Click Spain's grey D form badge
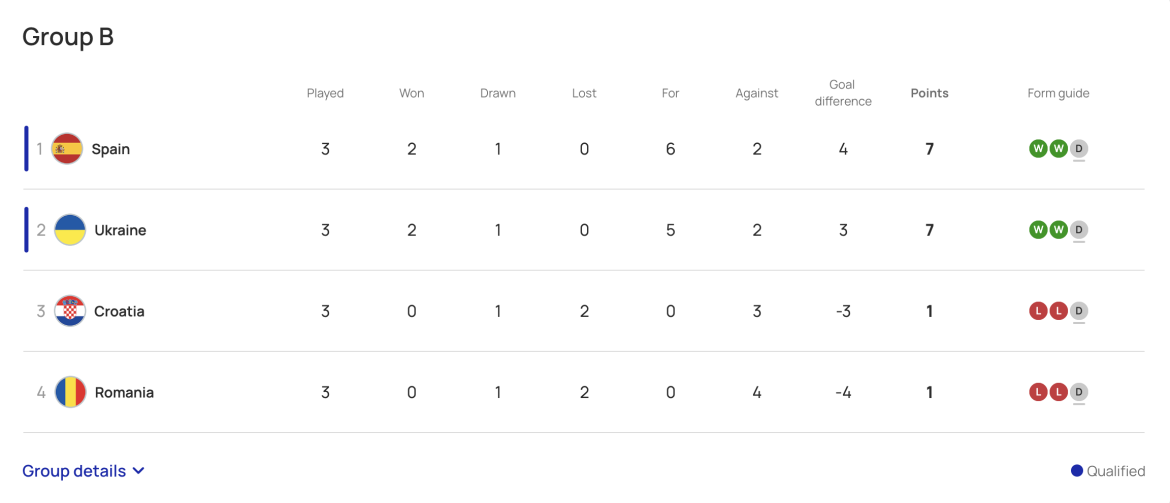 click(1078, 149)
